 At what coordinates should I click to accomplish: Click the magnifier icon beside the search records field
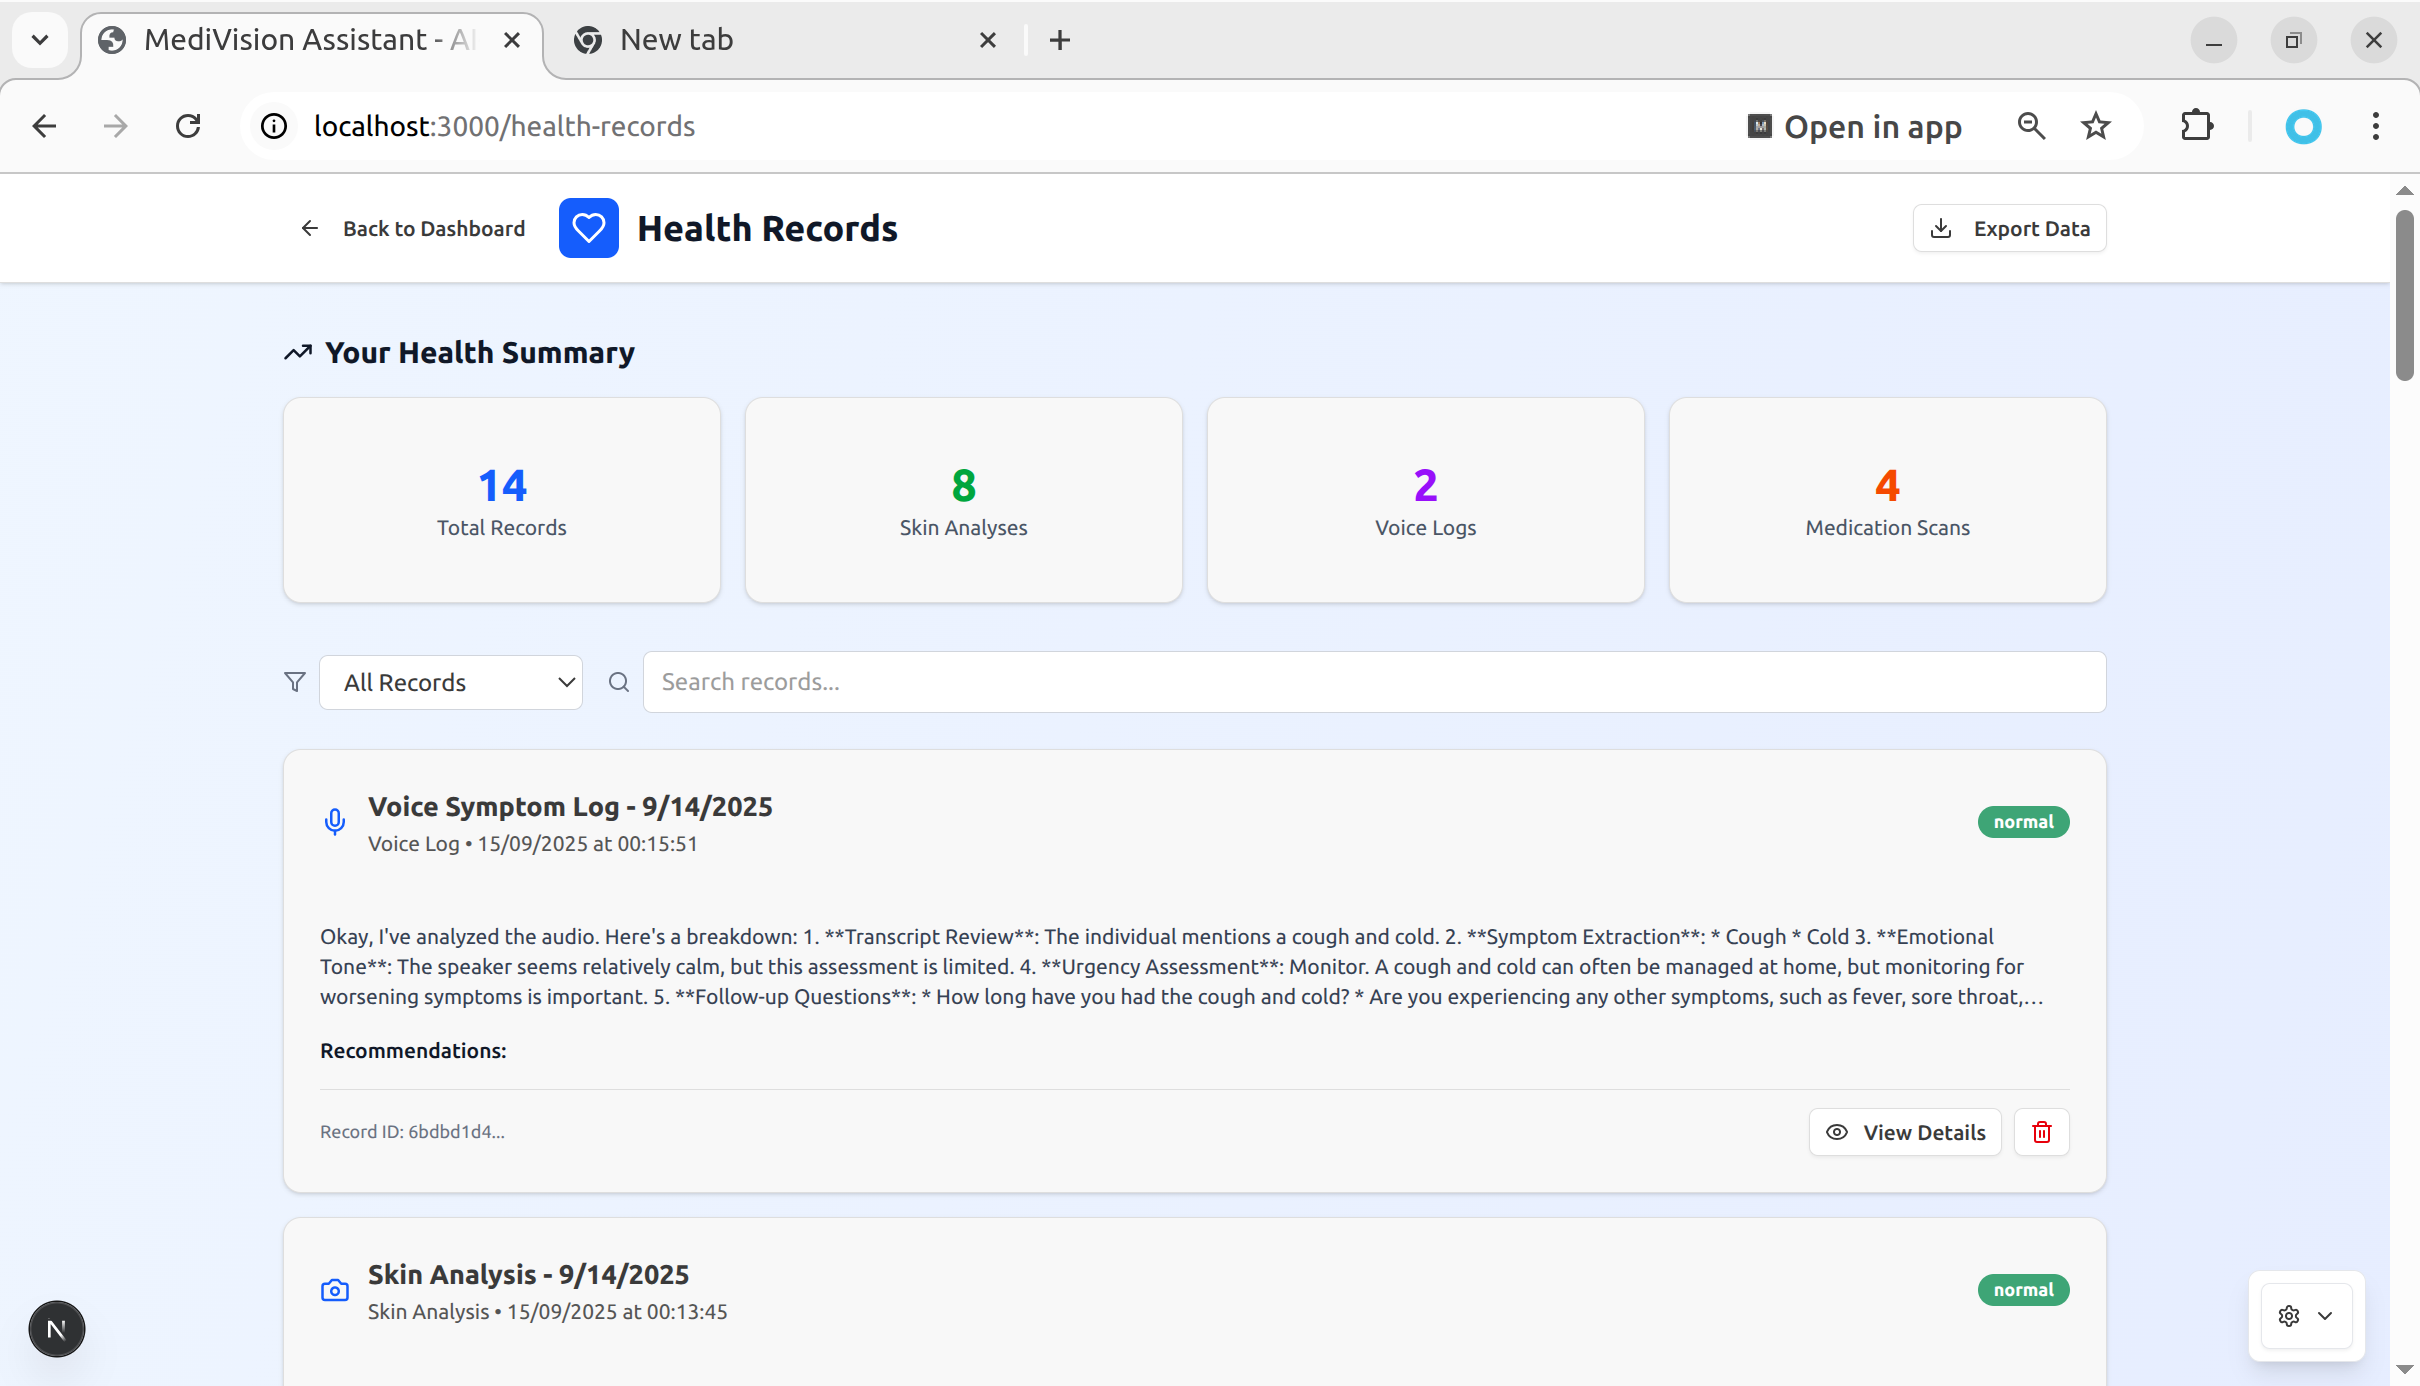(x=619, y=682)
